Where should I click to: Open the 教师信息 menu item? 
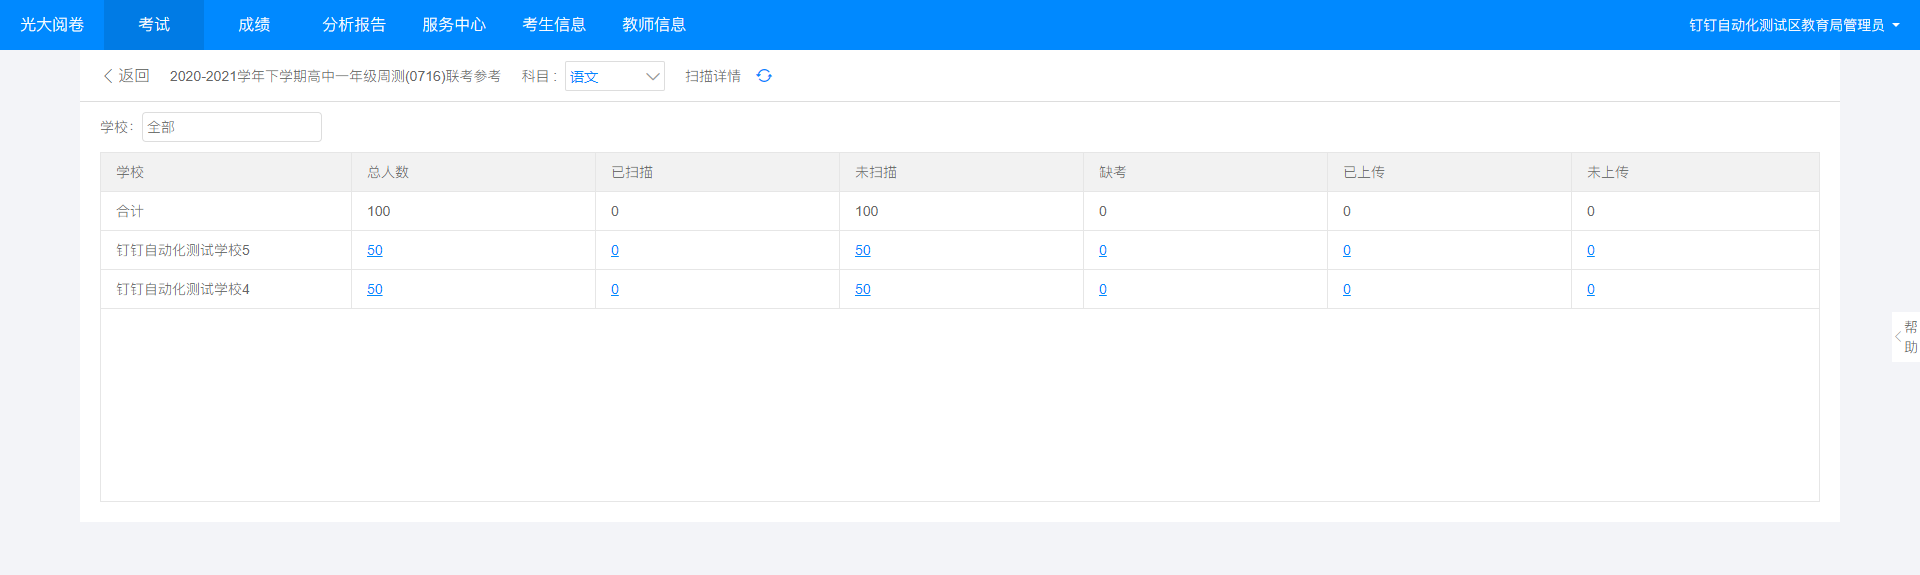tap(654, 25)
